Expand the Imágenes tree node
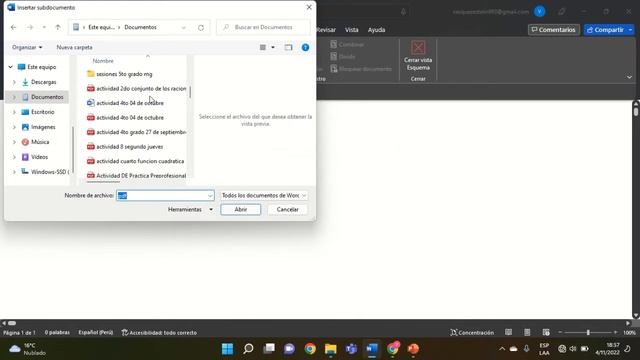Viewport: 640px width, 360px height. coord(14,127)
